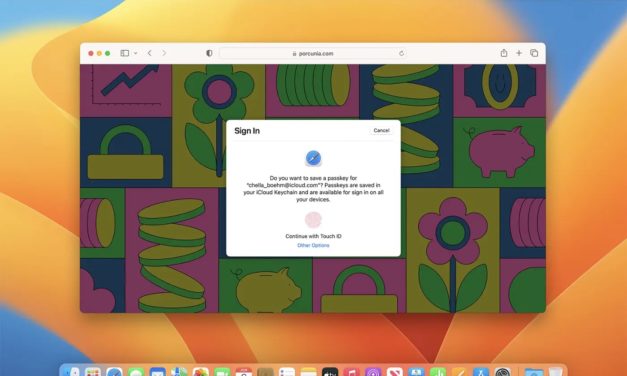Focus the porcunia.com address bar
627x376 pixels.
tap(313, 53)
